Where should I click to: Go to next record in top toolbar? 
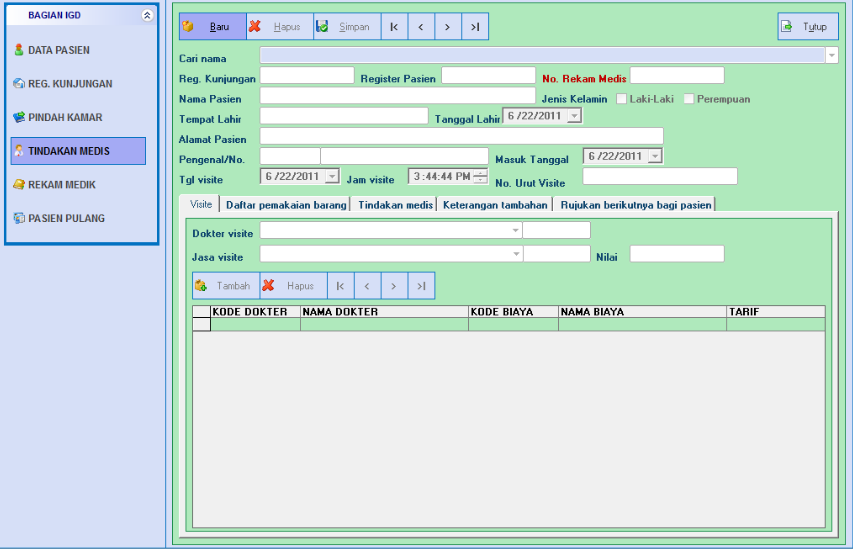tap(448, 27)
